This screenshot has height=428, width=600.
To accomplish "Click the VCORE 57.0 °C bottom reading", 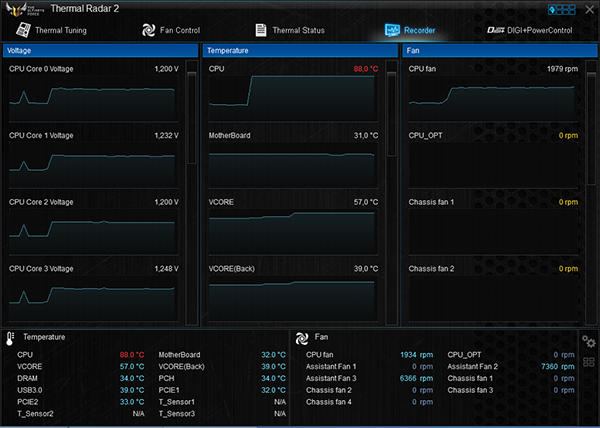I will click(x=132, y=366).
